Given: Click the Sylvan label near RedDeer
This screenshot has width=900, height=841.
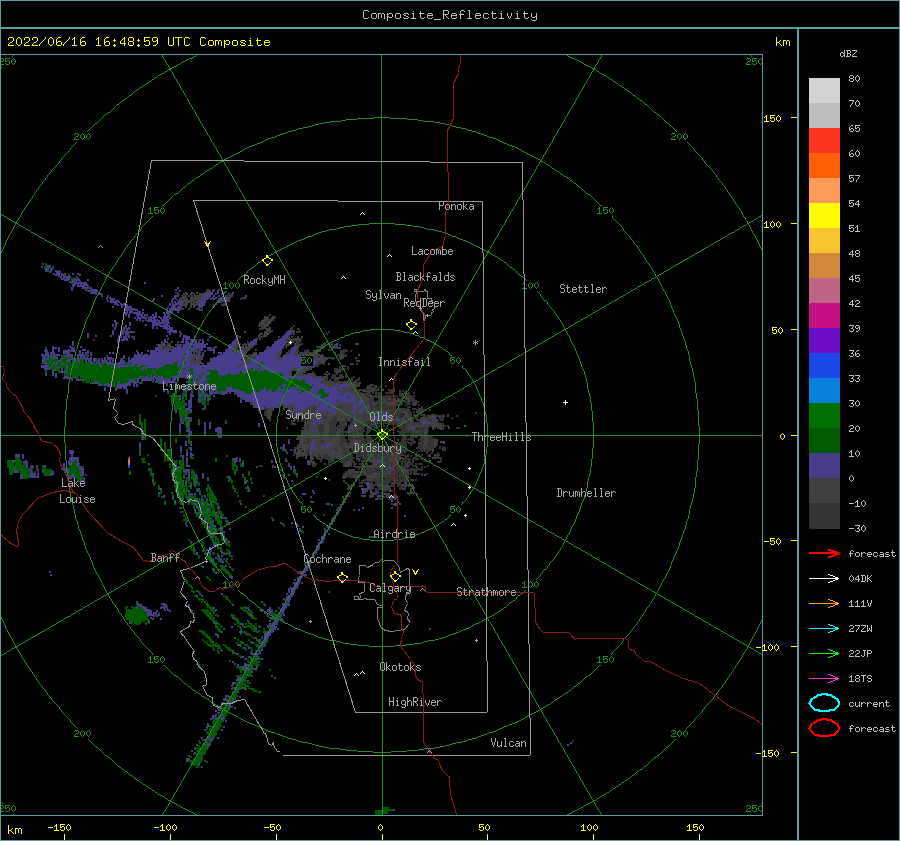Looking at the screenshot, I should (x=383, y=295).
